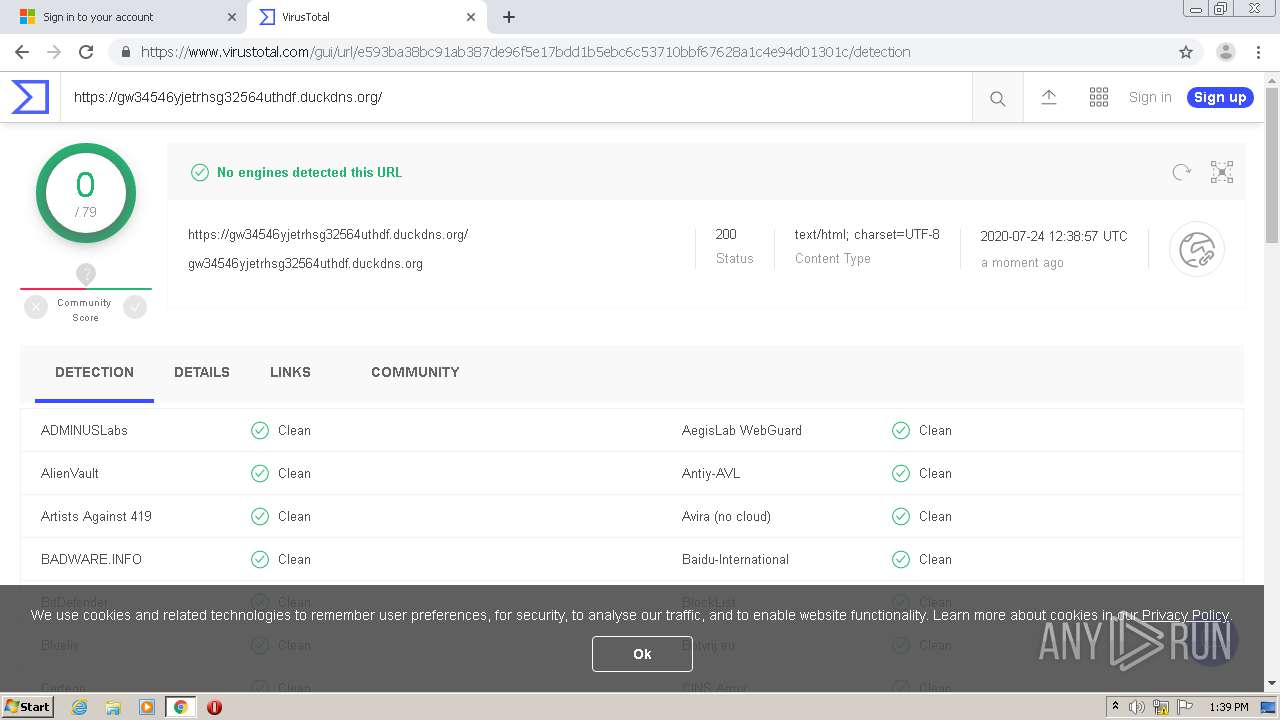Click the site padlock icon
1280x720 pixels.
tap(125, 52)
